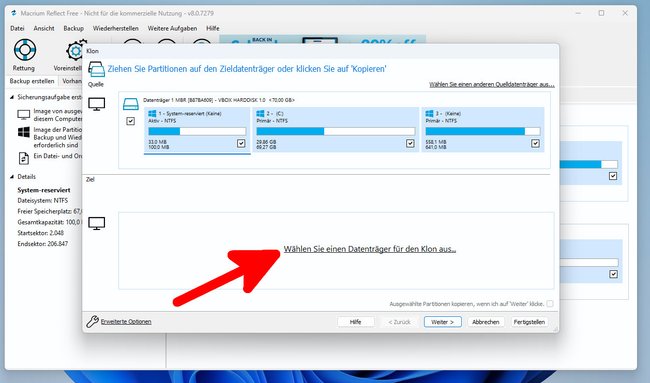Toggle the upper partition checkbox in main window
The image size is (650, 383).
click(x=613, y=176)
